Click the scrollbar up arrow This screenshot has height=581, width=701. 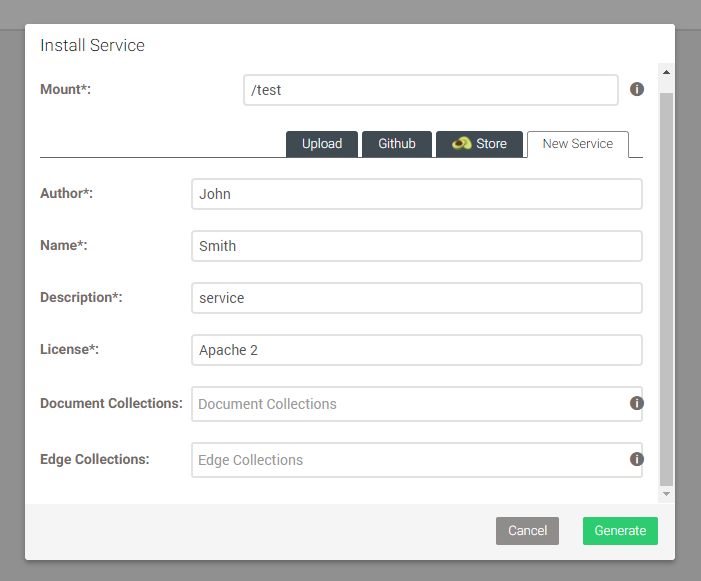(x=667, y=72)
